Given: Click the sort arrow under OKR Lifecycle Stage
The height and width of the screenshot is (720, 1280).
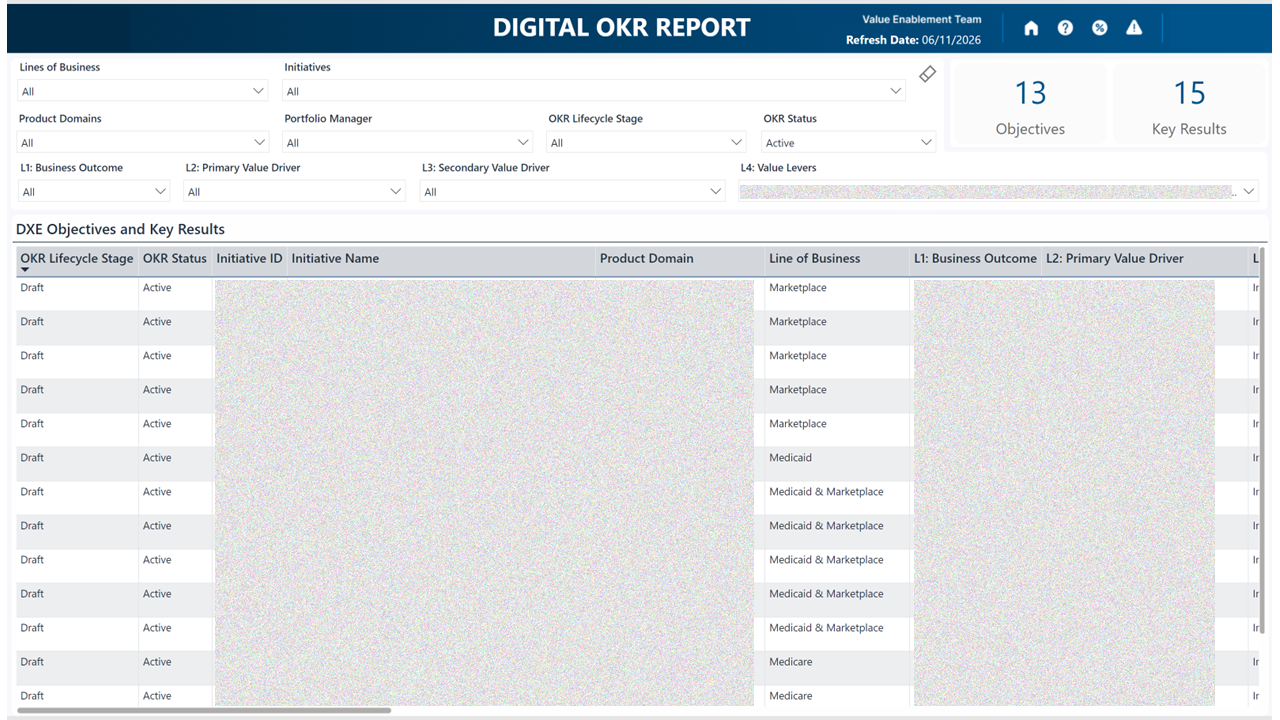Looking at the screenshot, I should (x=25, y=270).
